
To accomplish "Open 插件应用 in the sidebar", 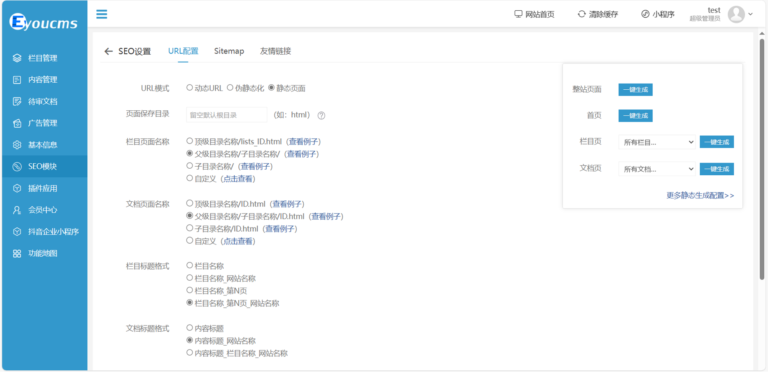I will click(x=45, y=188).
